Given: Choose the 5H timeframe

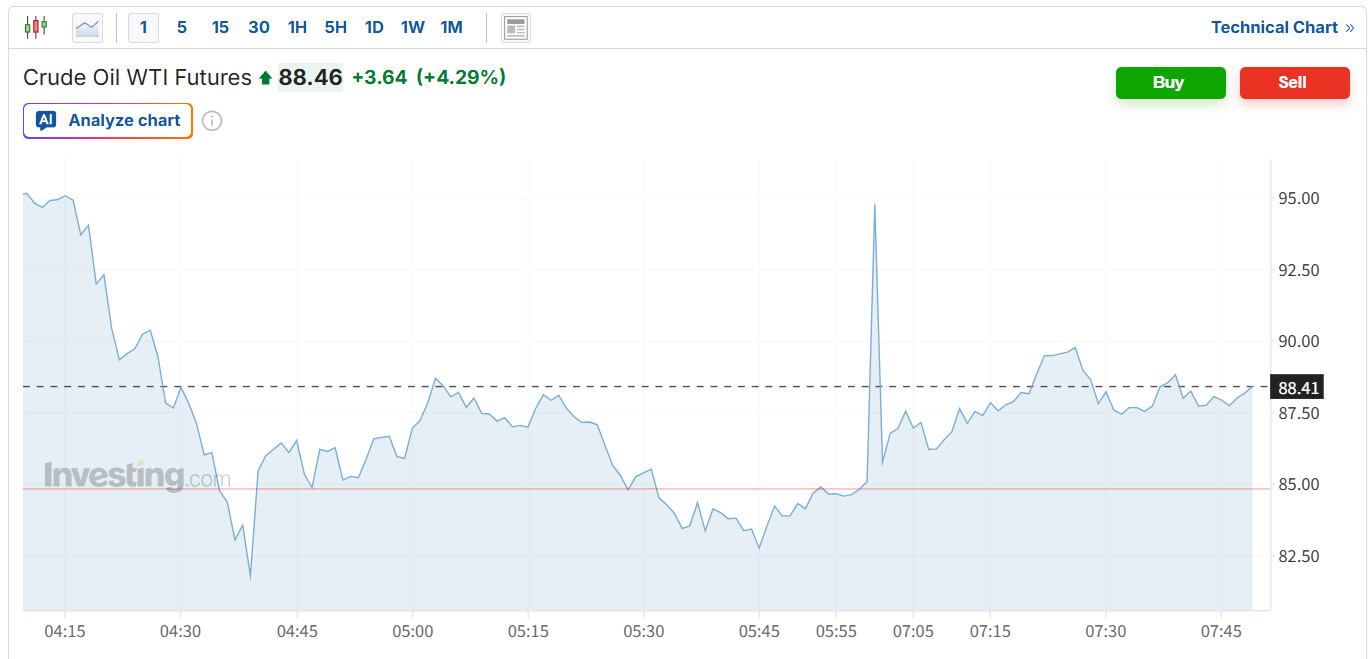Looking at the screenshot, I should pyautogui.click(x=335, y=28).
